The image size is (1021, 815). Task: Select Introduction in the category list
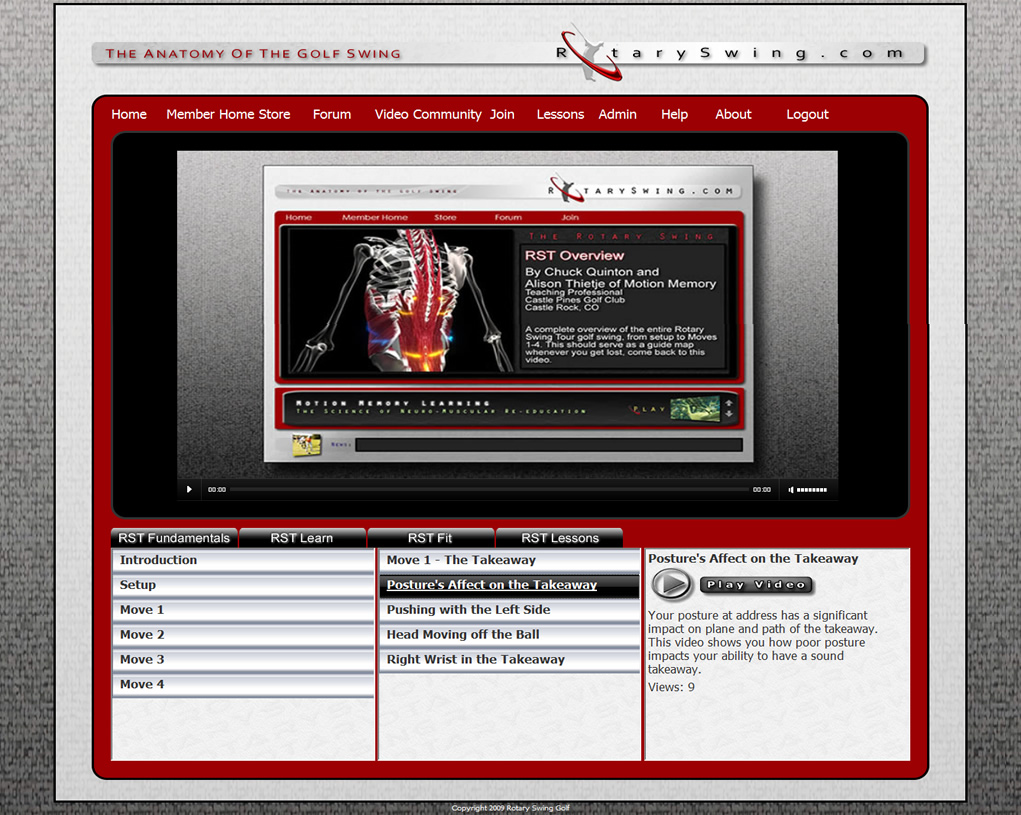(244, 560)
